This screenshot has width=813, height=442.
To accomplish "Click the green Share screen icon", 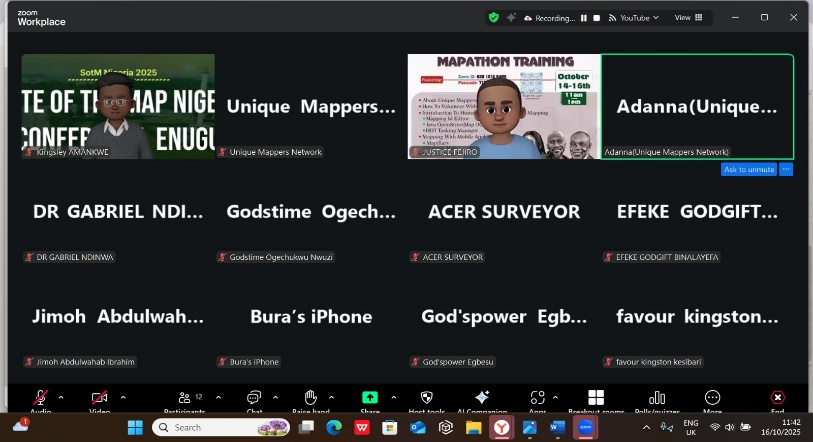I will 369,398.
